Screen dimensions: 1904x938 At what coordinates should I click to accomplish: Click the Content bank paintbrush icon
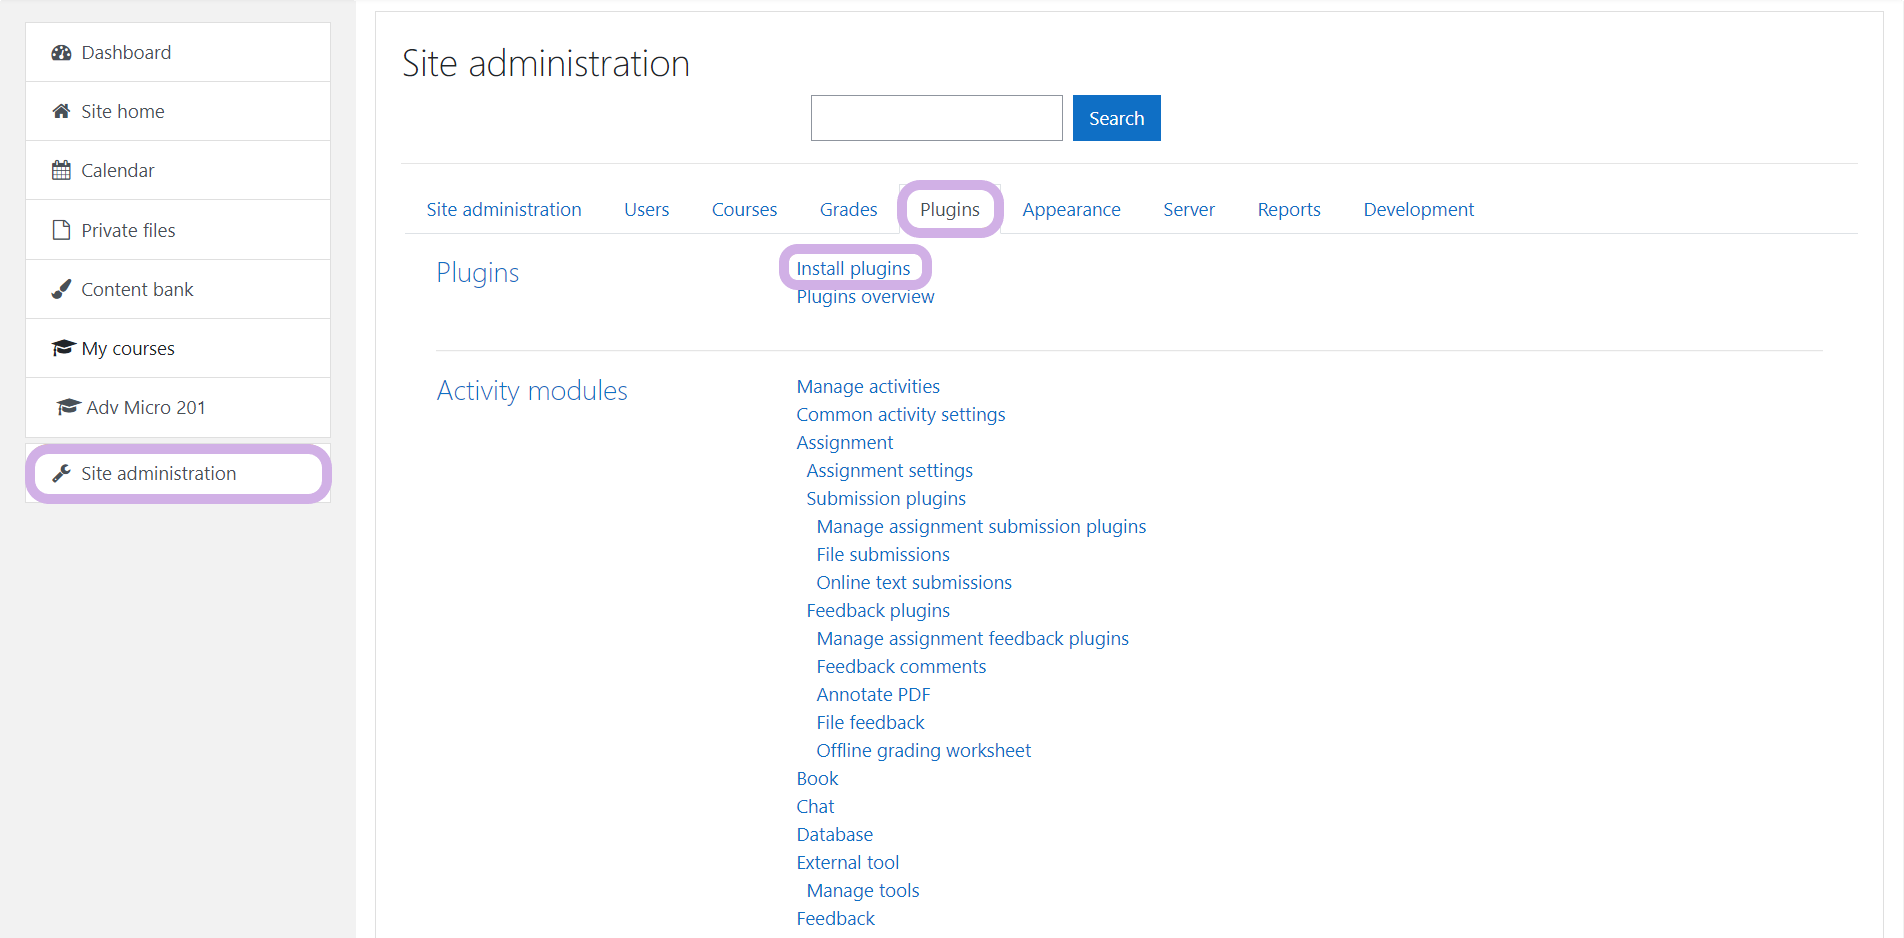(61, 289)
